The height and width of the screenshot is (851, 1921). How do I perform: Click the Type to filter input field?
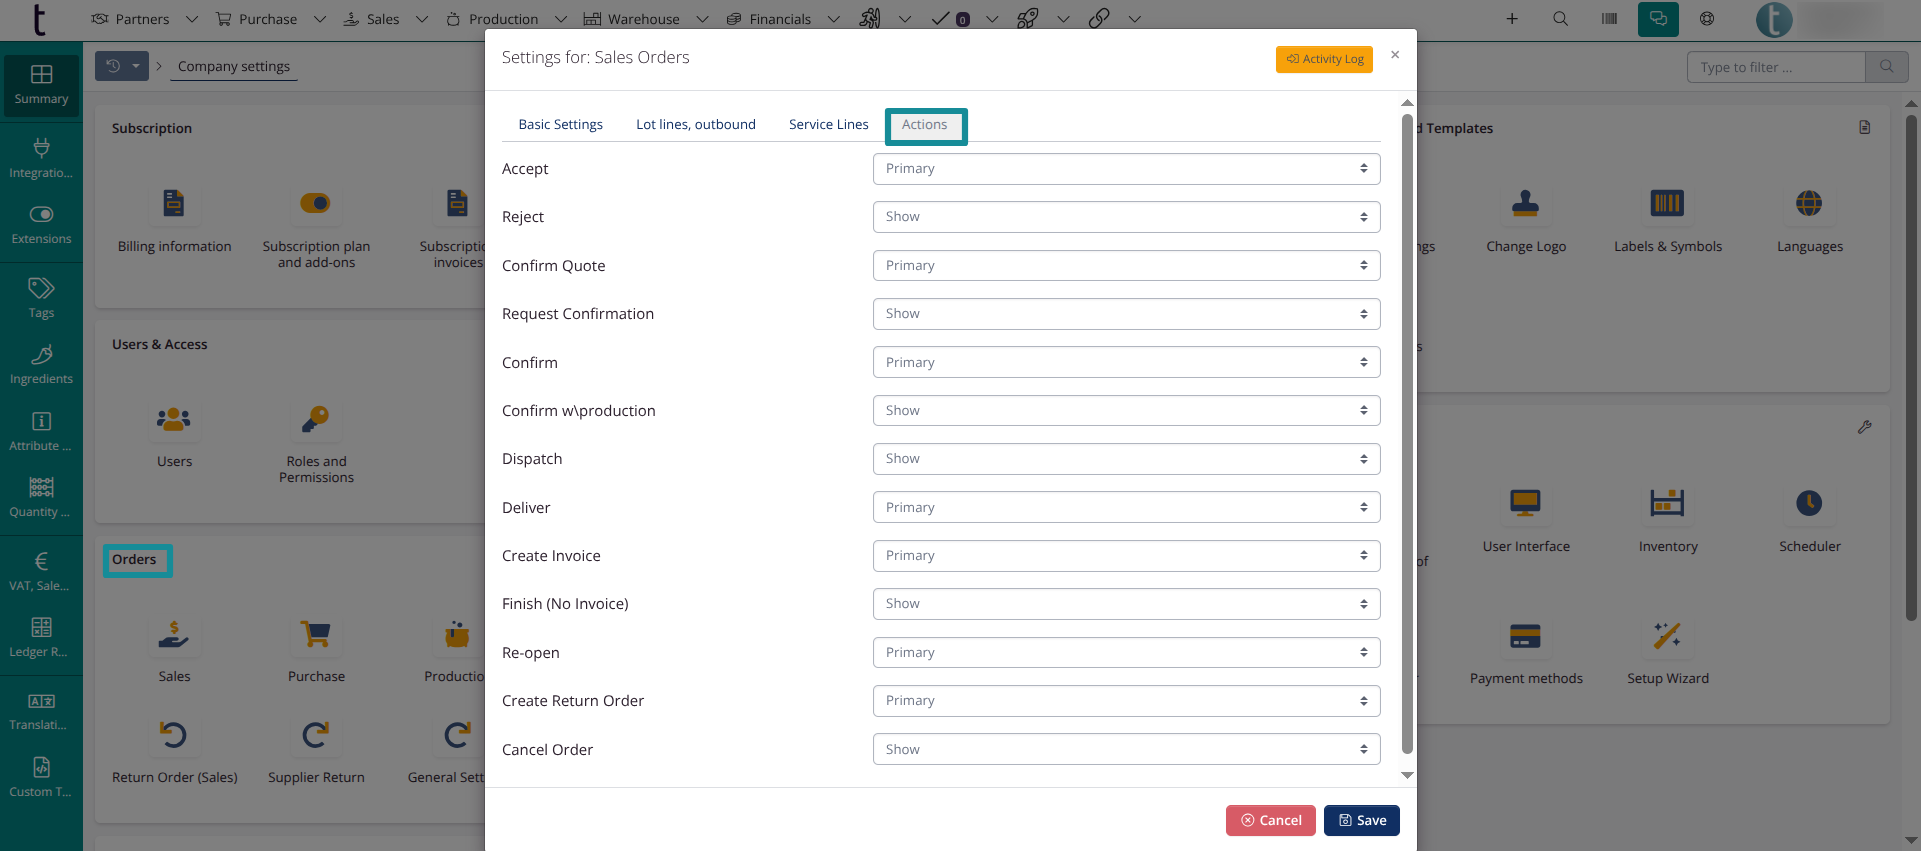pyautogui.click(x=1775, y=67)
